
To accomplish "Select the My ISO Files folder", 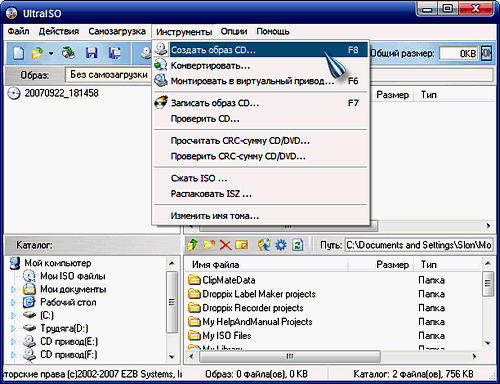I will tap(227, 335).
